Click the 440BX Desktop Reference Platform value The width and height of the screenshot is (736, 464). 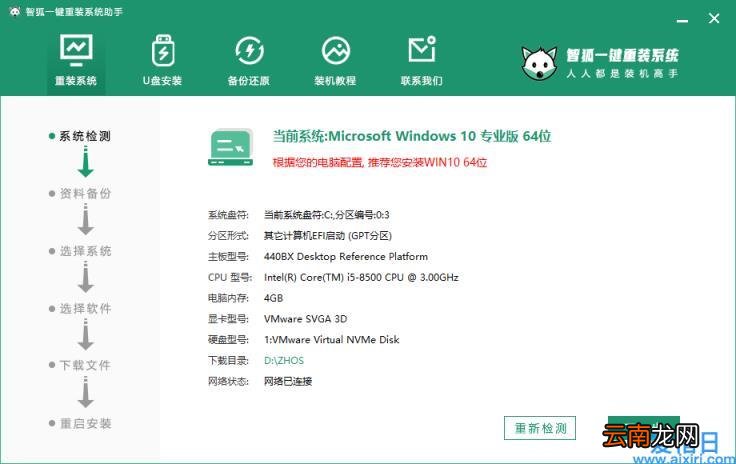click(x=346, y=257)
